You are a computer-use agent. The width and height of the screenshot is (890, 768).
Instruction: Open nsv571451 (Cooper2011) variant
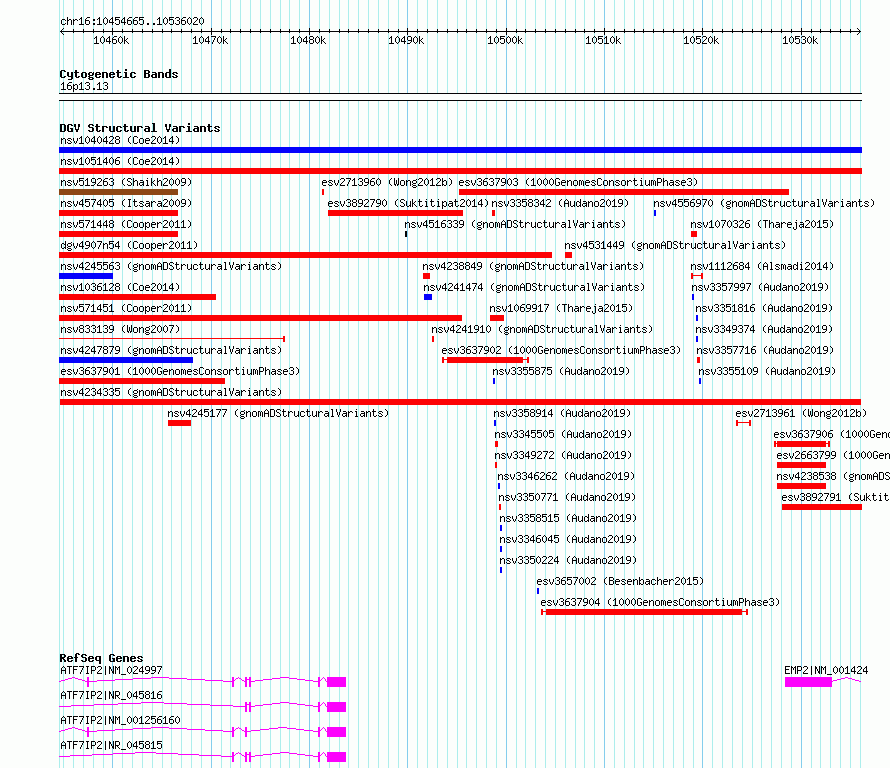click(x=126, y=308)
